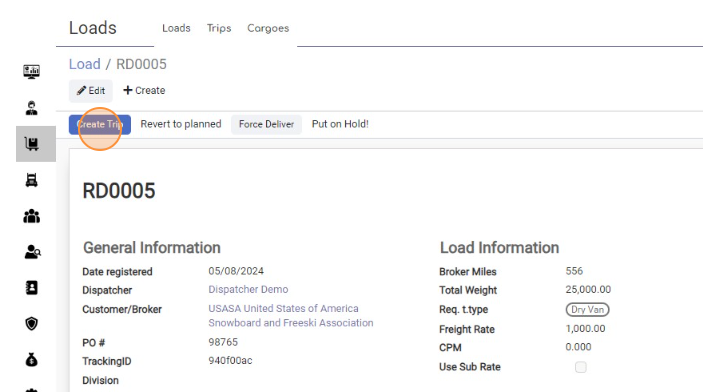Click Revert to planned button
This screenshot has width=716, height=392.
click(181, 124)
